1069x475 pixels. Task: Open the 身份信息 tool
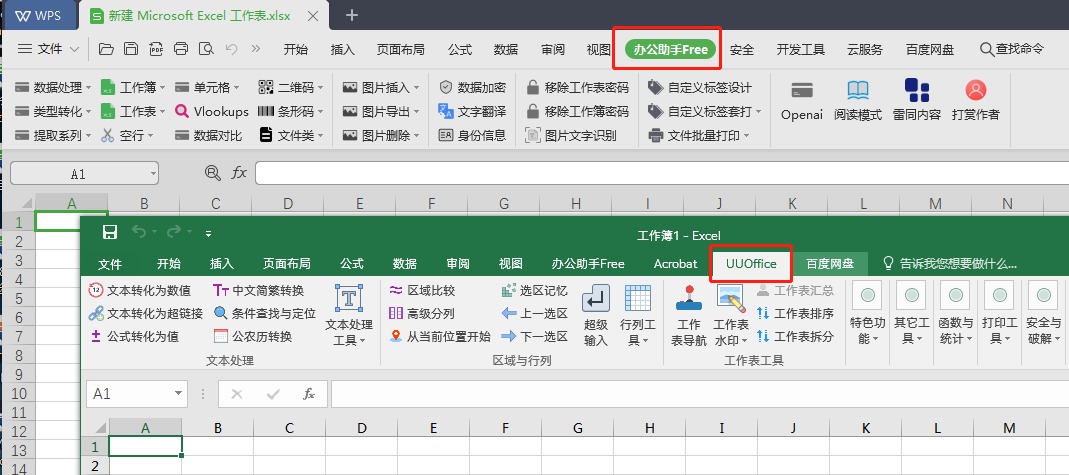[472, 135]
